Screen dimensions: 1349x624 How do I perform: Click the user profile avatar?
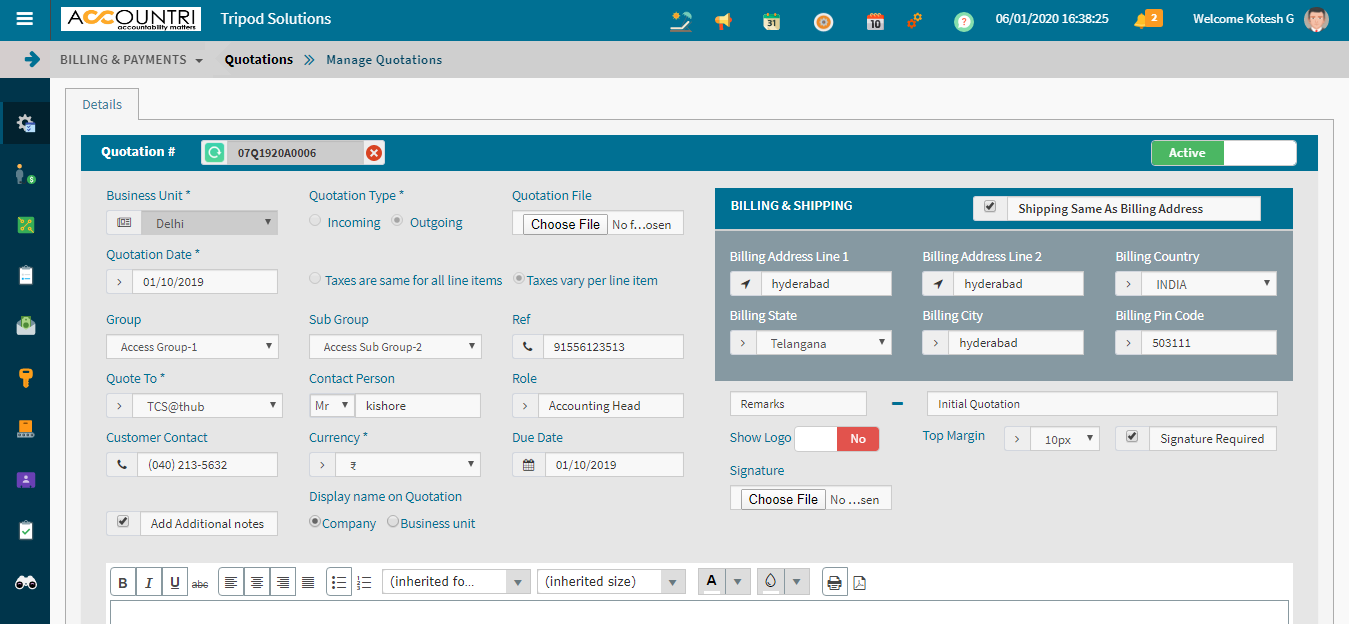tap(1316, 19)
